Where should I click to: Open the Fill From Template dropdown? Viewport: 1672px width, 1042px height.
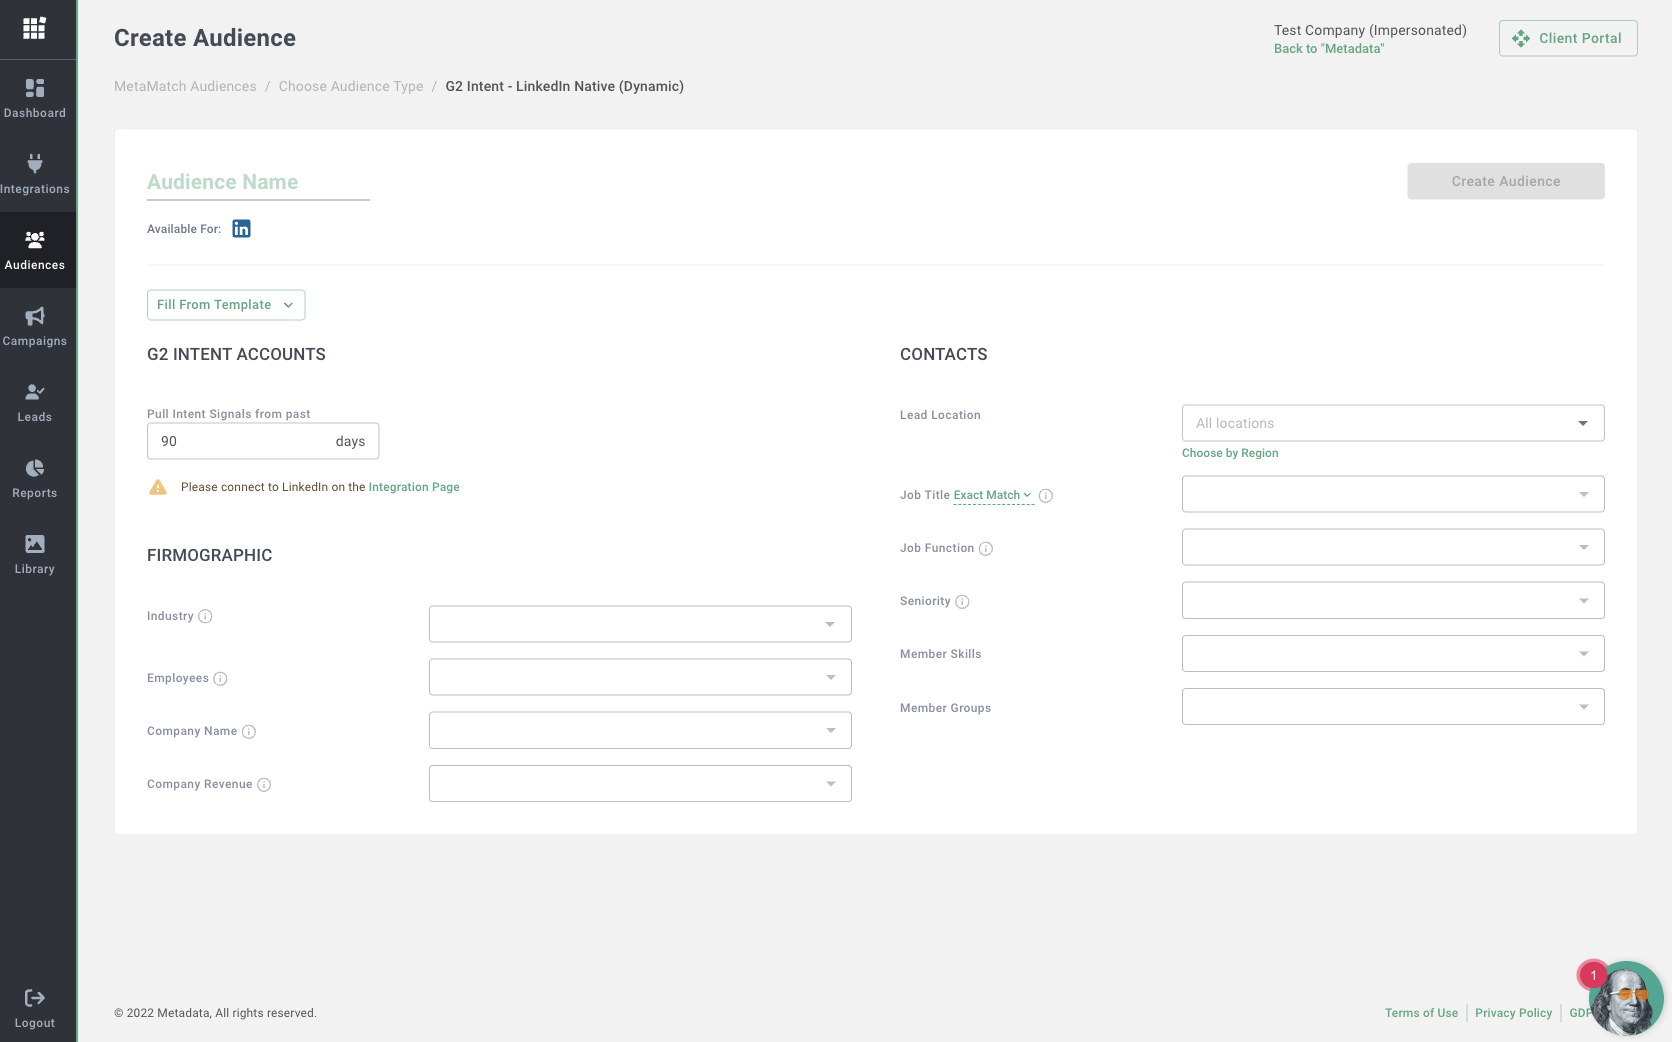coord(226,305)
